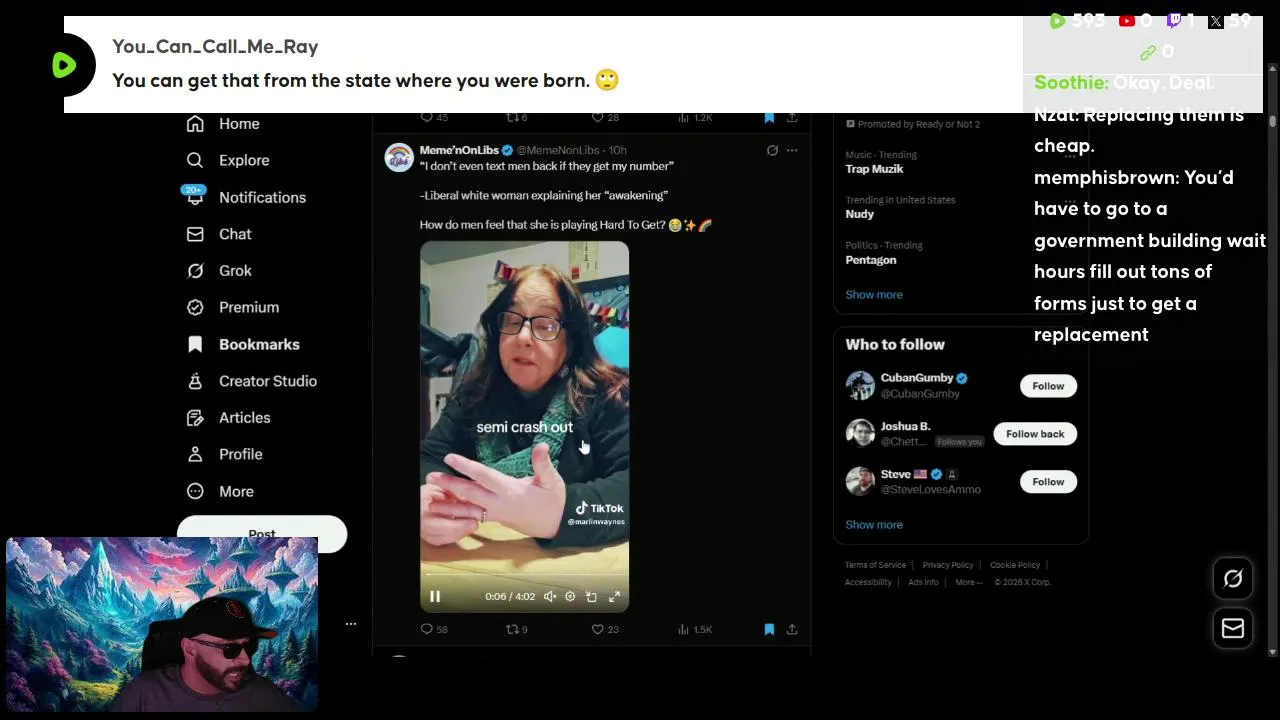
Task: Expand video to fullscreen
Action: coord(614,597)
